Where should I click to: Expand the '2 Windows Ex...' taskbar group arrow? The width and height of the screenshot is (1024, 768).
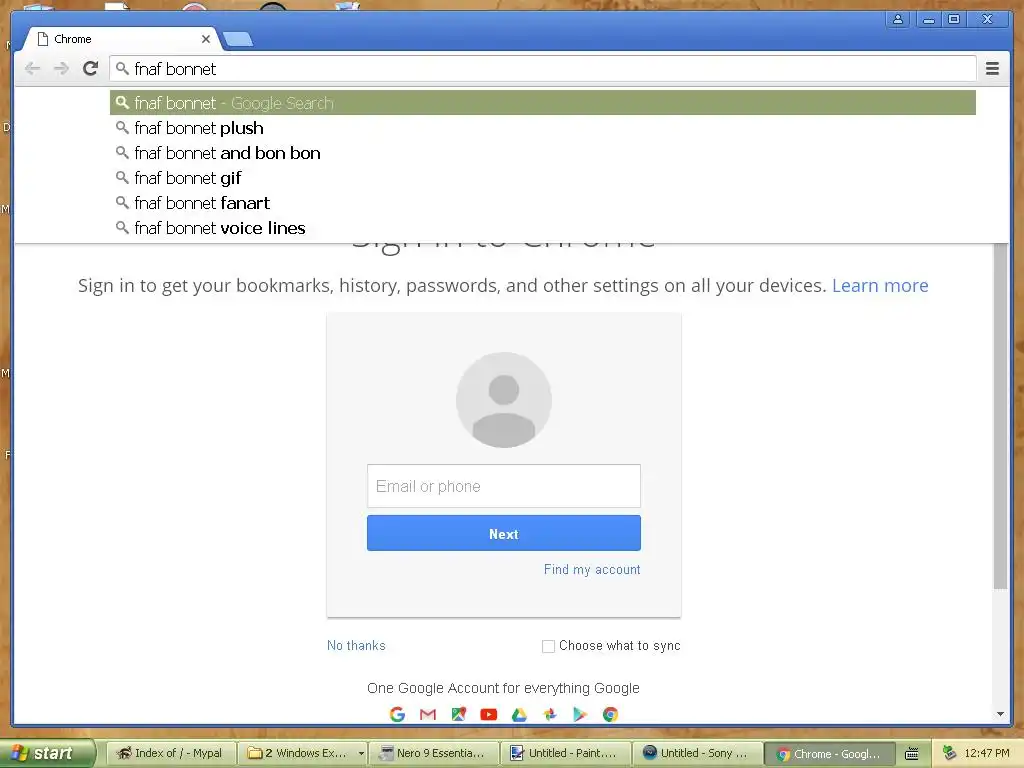[361, 754]
